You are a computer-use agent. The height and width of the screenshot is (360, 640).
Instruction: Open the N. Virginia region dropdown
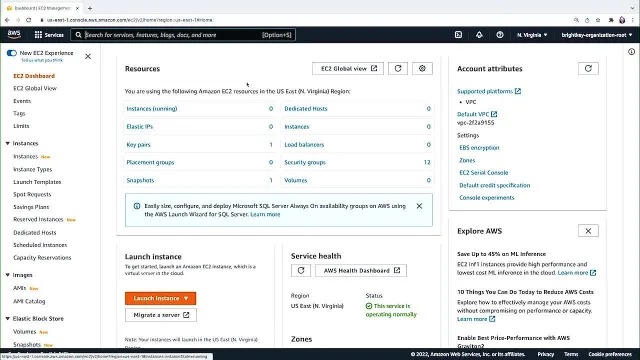[x=532, y=35]
